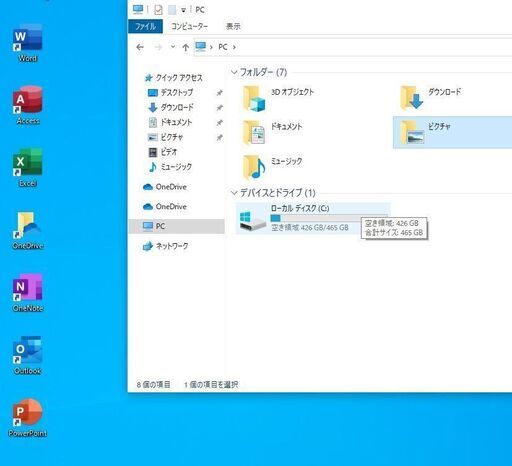This screenshot has width=512, height=466.
Task: Select ドキュメント in the navigation pane
Action: pyautogui.click(x=170, y=122)
